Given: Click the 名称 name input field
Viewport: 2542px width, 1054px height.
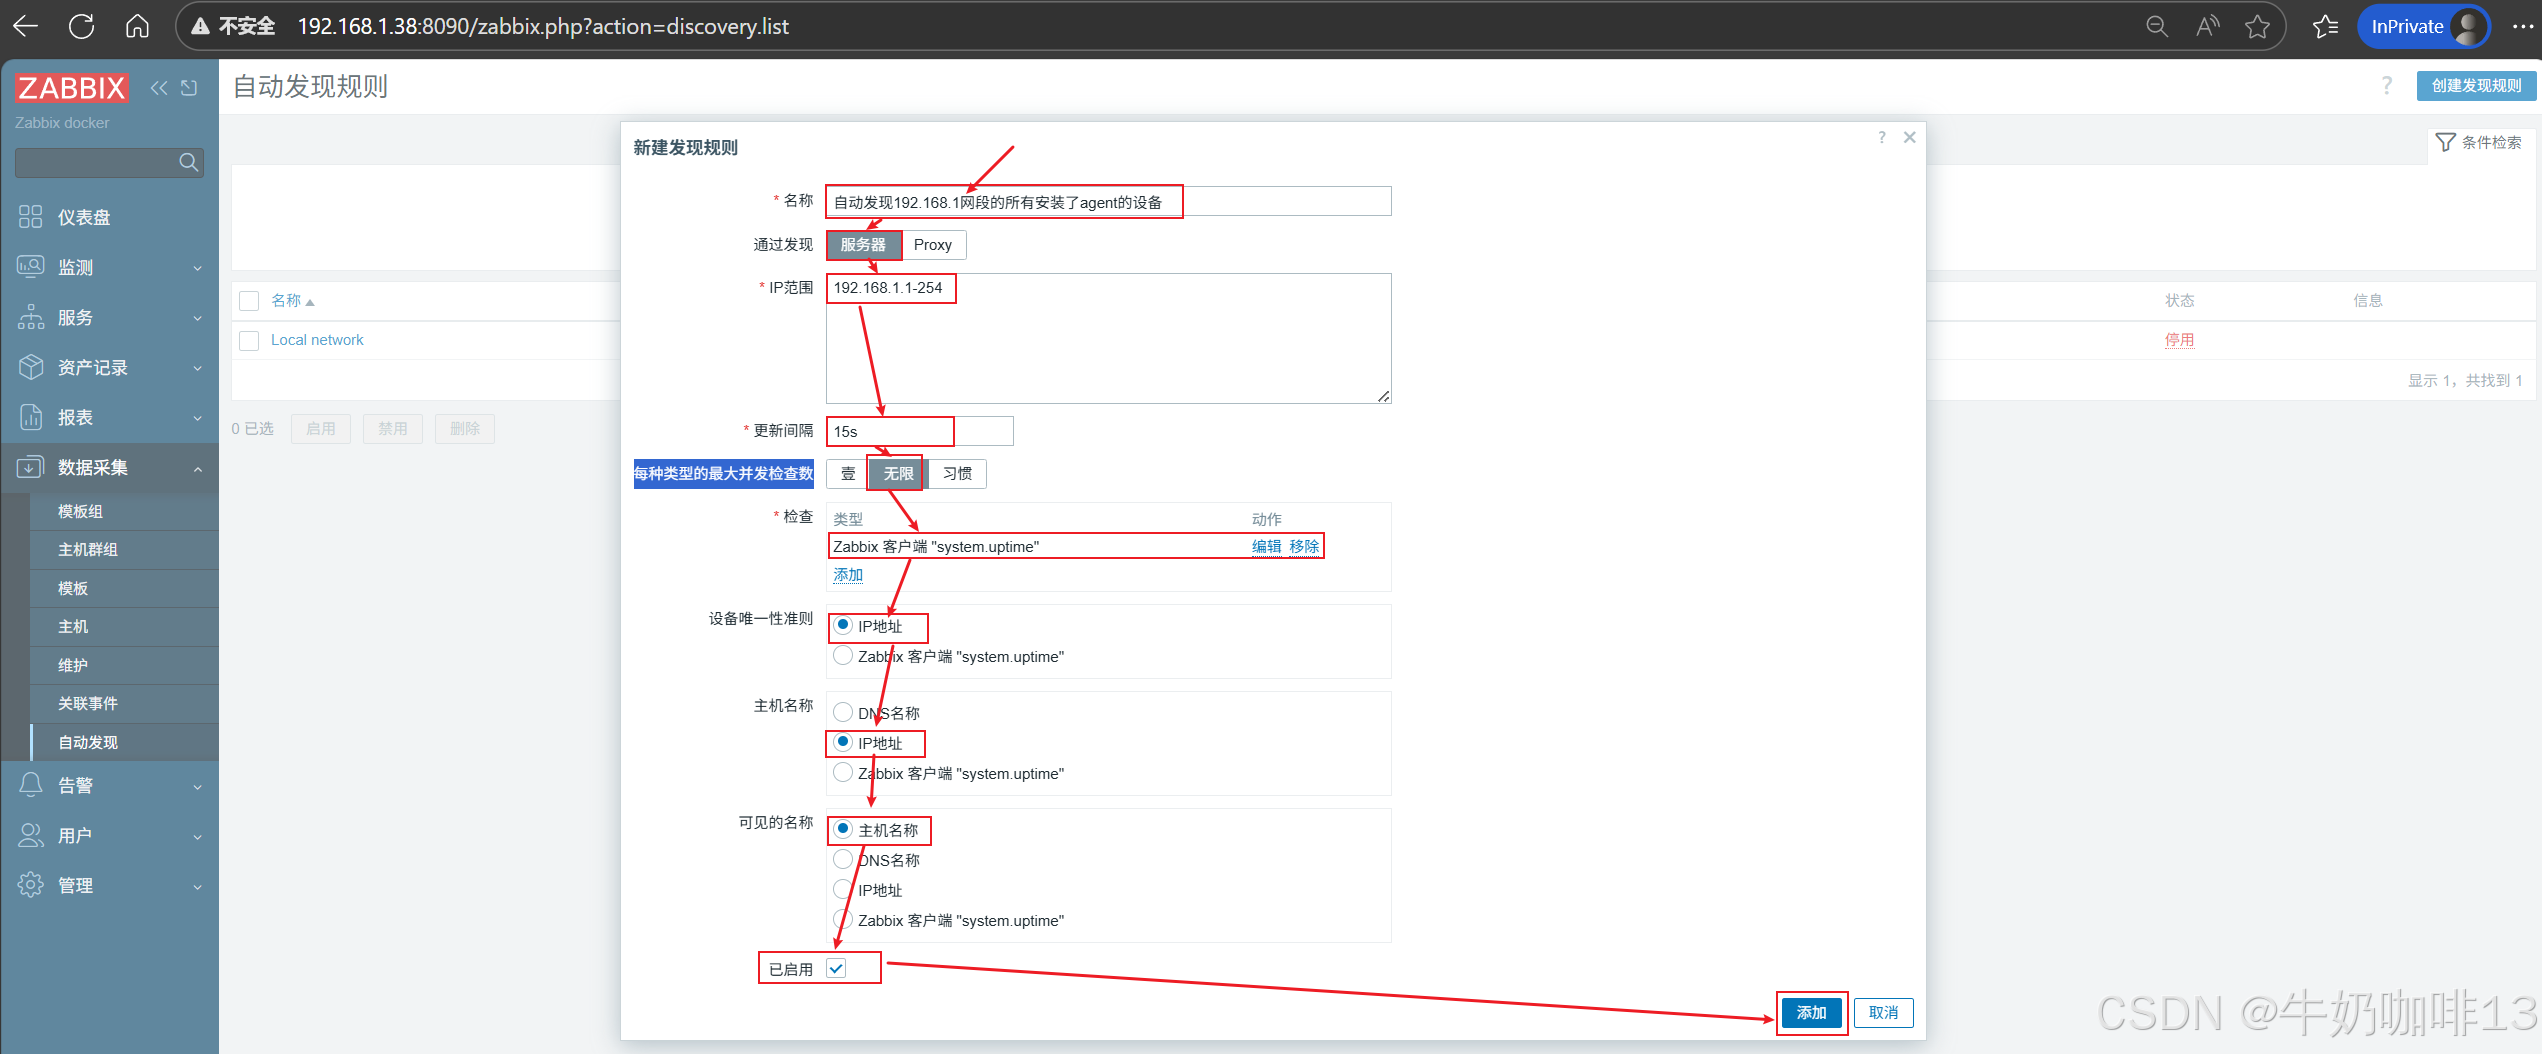Looking at the screenshot, I should (1108, 201).
